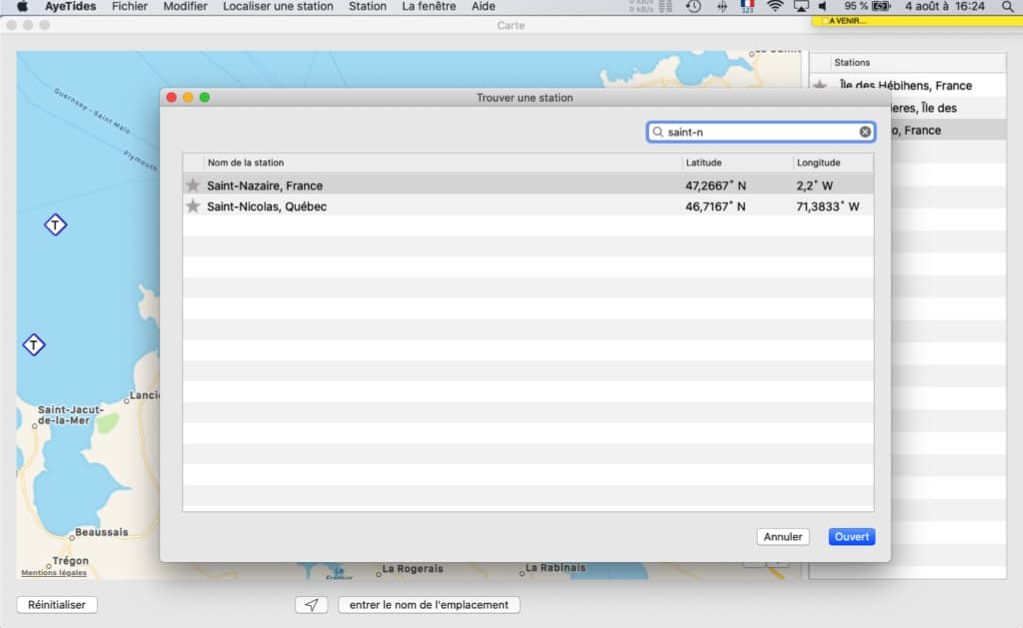The width and height of the screenshot is (1023, 628).
Task: Open Spotlight search in menu bar
Action: (1007, 7)
